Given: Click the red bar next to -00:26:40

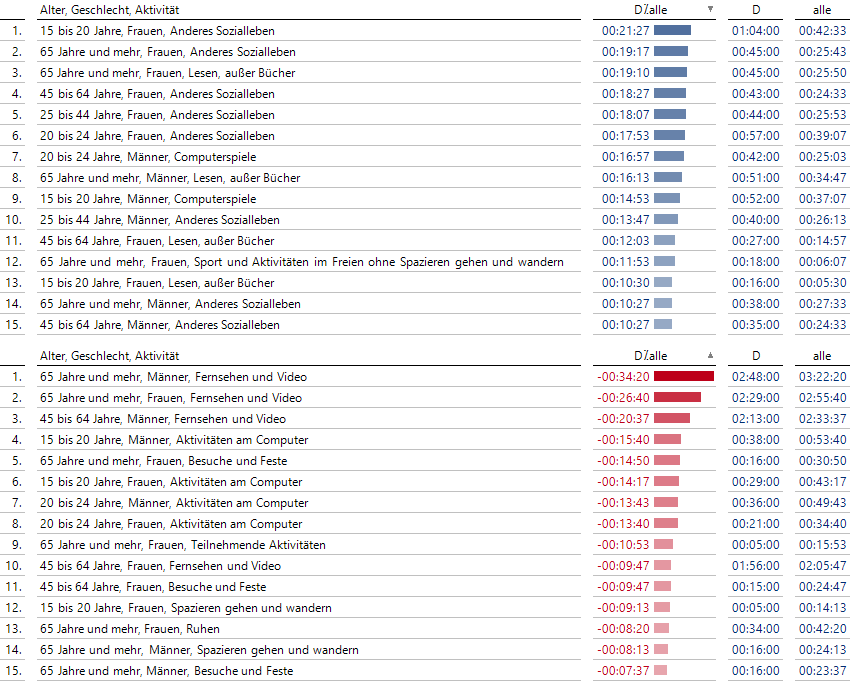Looking at the screenshot, I should tap(677, 398).
